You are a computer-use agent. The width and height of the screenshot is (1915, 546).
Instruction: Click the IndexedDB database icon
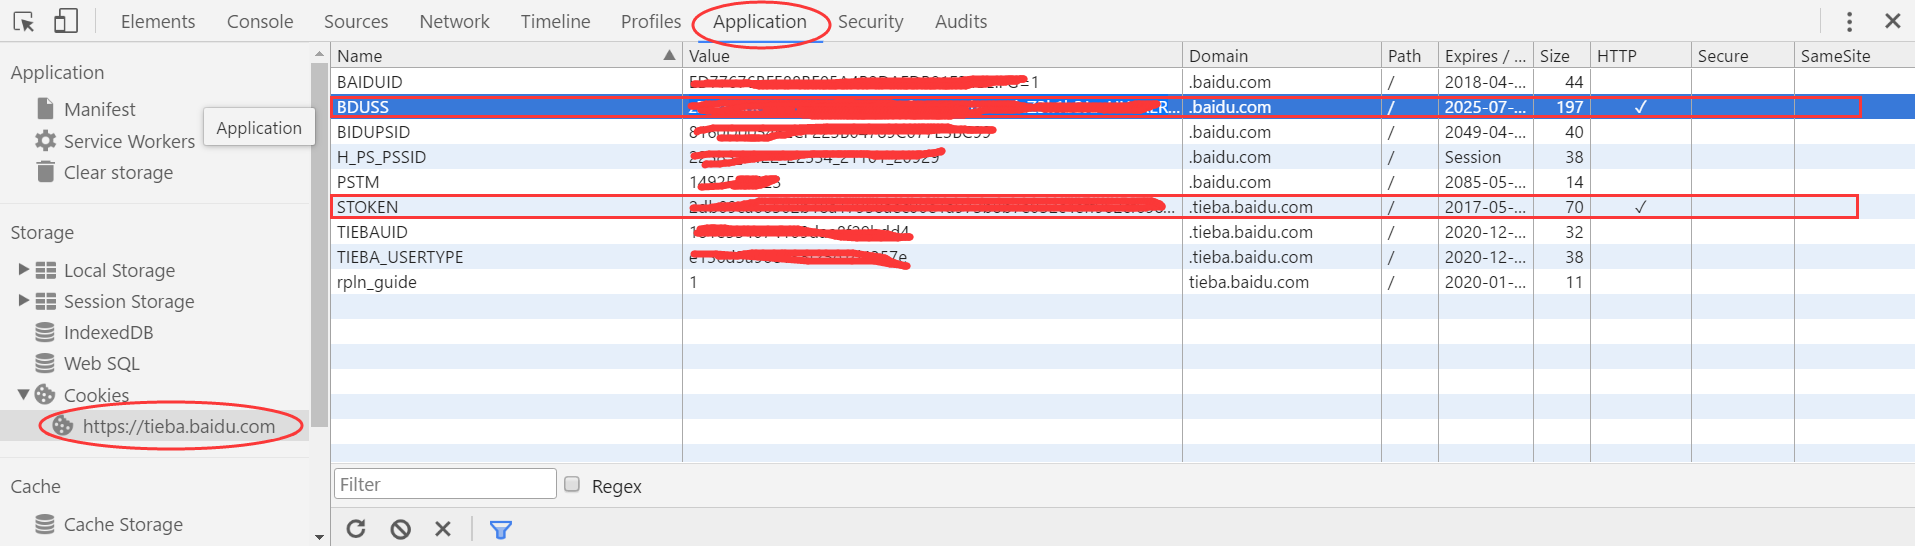pyautogui.click(x=45, y=332)
